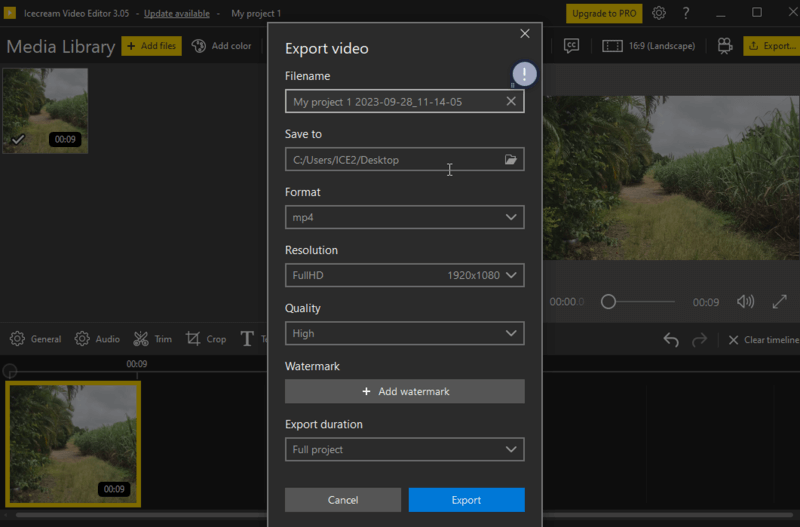800x527 pixels.
Task: Click the blue Export button
Action: pyautogui.click(x=466, y=500)
